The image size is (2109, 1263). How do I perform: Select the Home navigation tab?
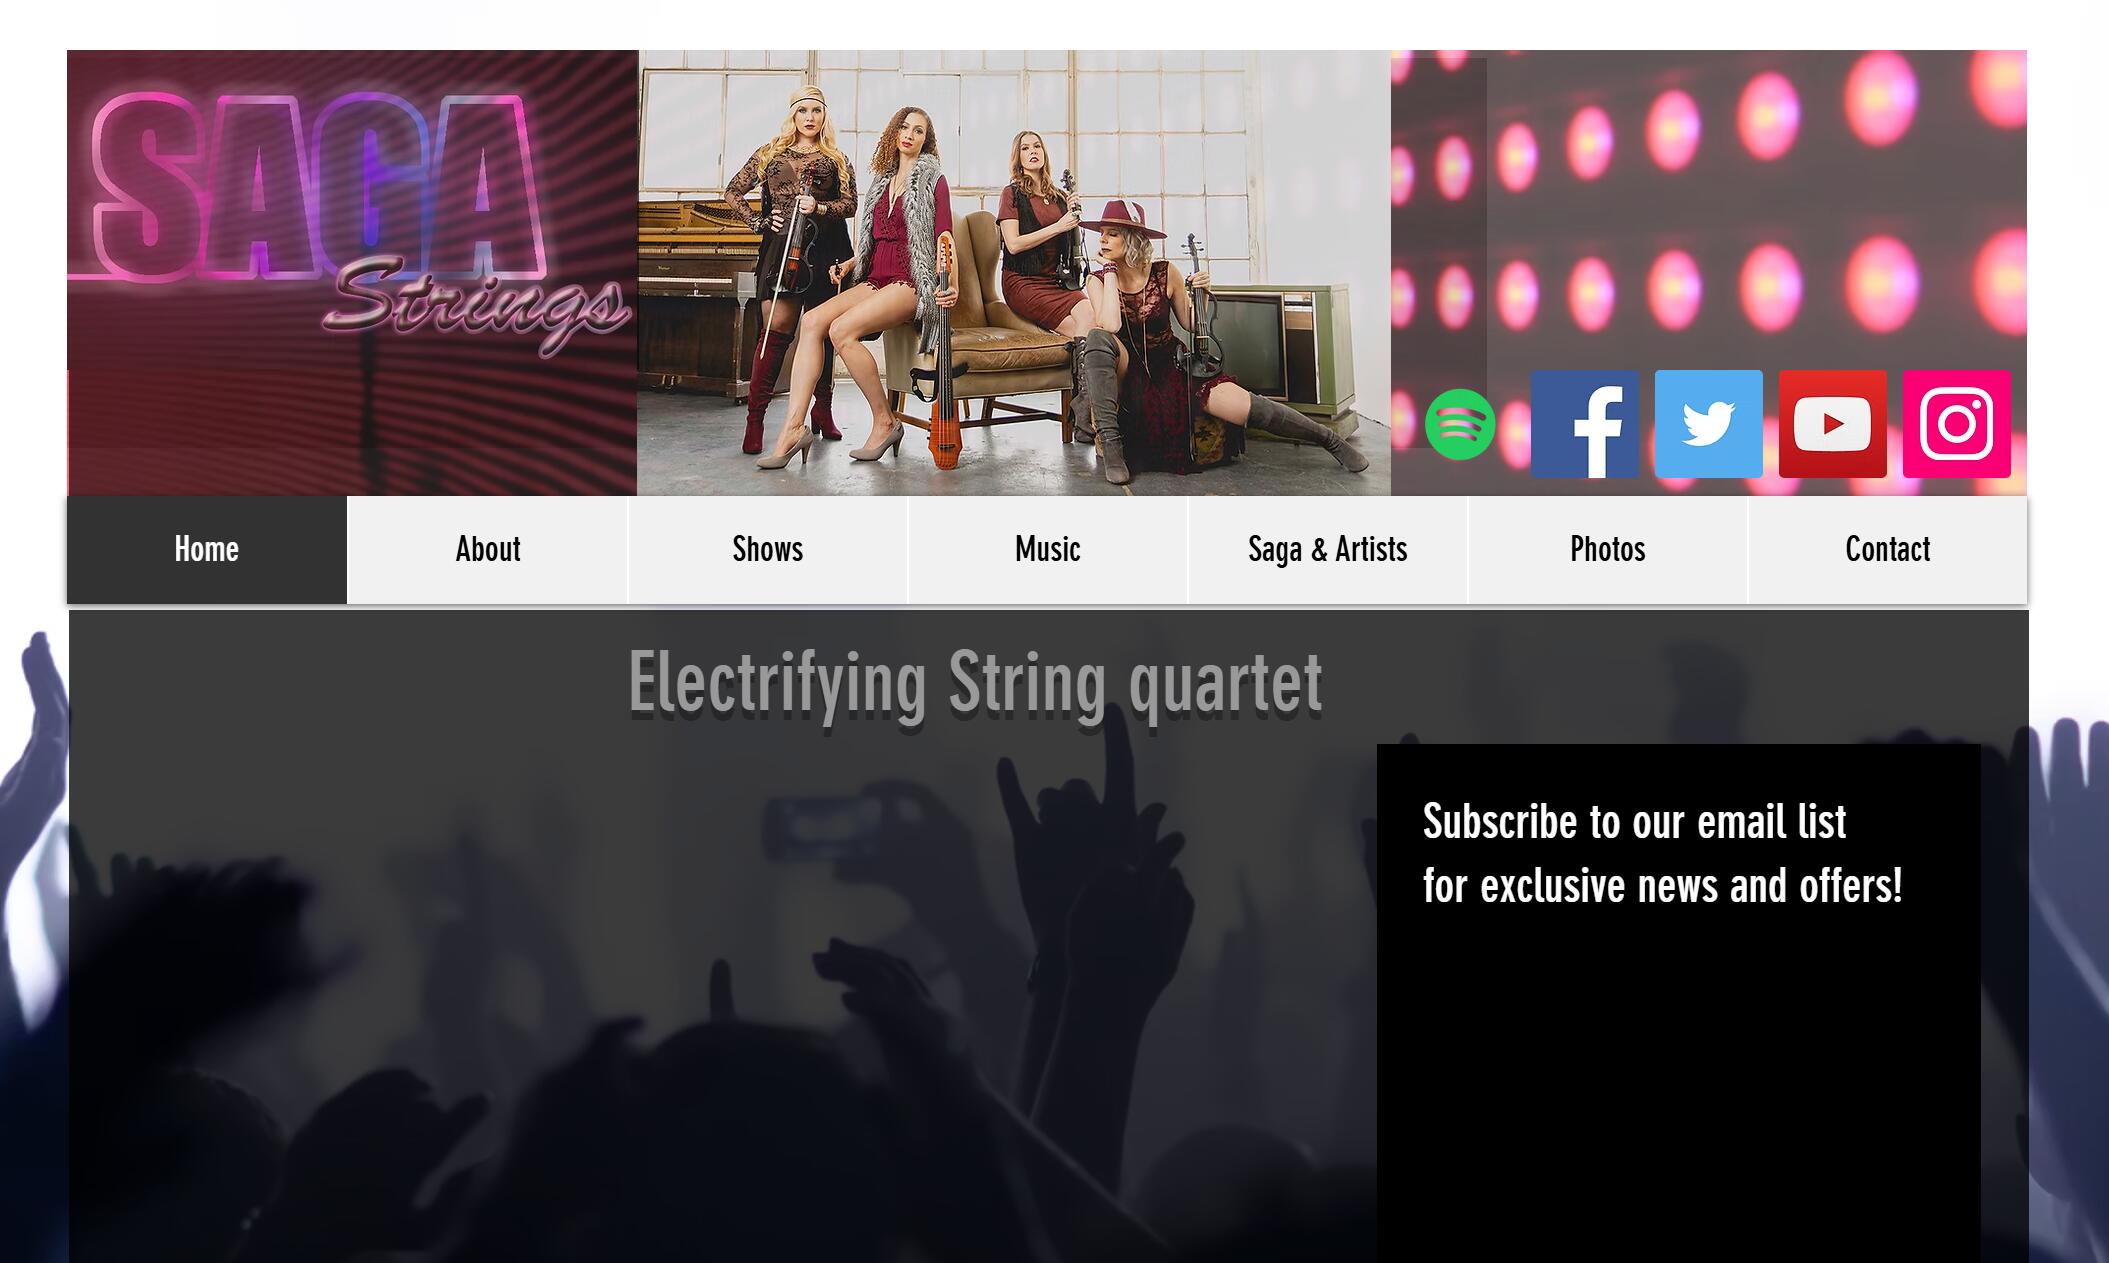point(207,550)
